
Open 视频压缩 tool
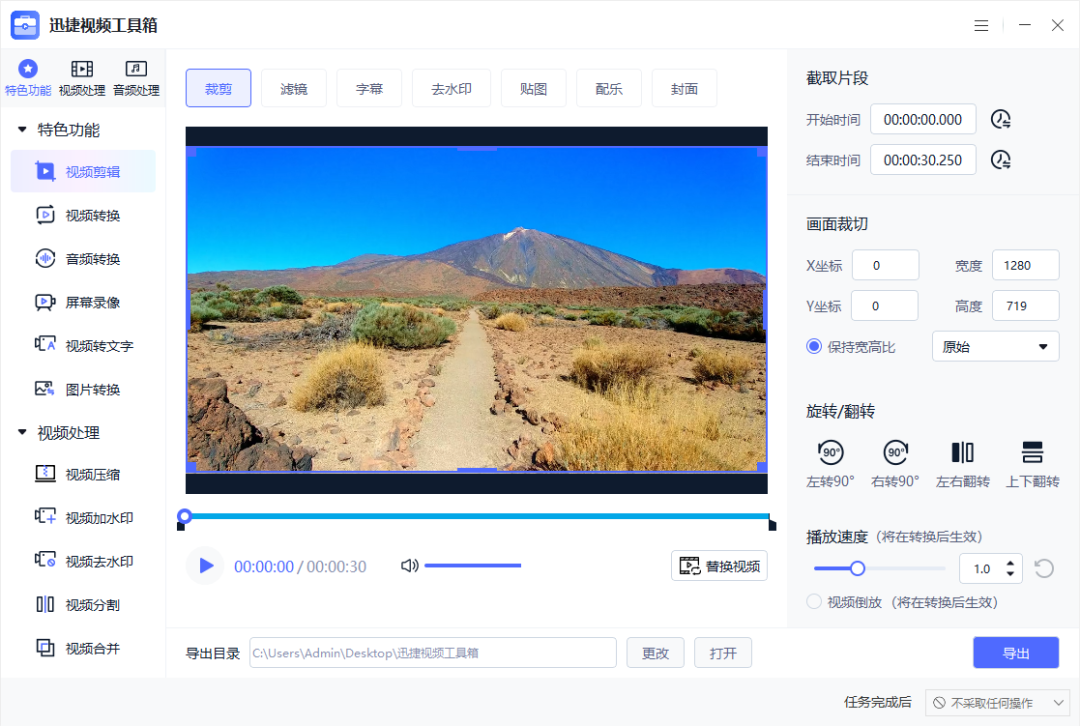click(x=83, y=475)
